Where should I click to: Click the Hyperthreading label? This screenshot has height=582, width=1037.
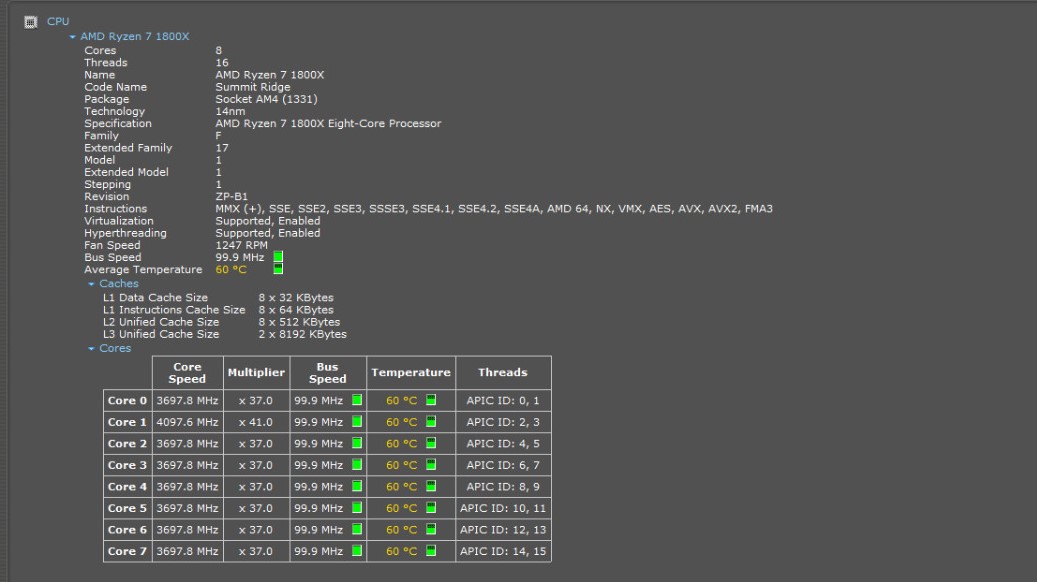(125, 233)
